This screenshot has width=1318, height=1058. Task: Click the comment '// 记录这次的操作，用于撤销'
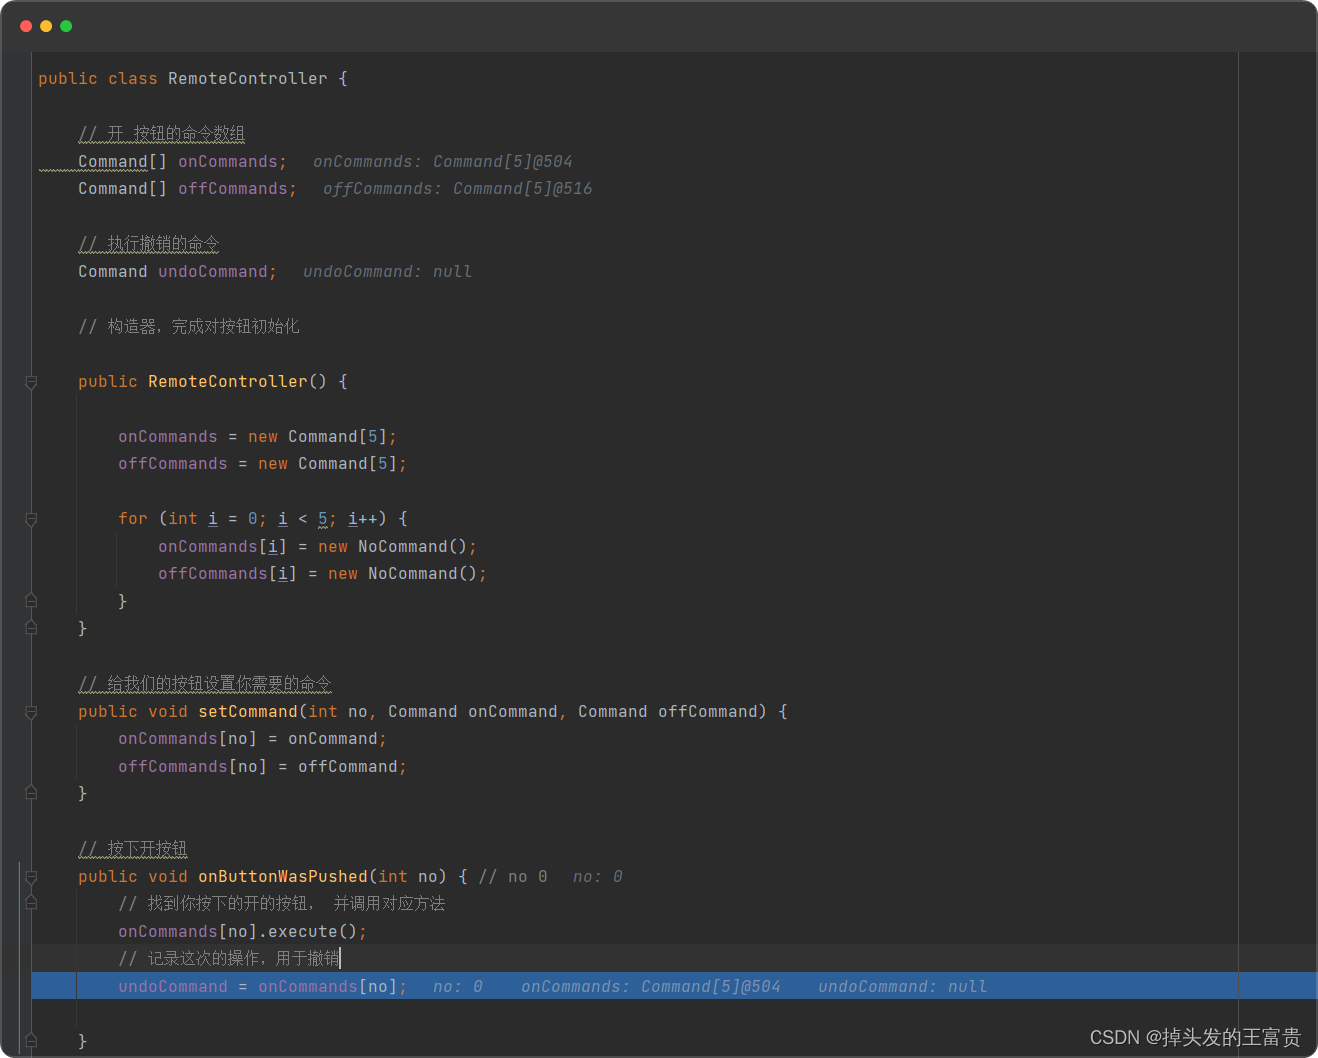229,959
